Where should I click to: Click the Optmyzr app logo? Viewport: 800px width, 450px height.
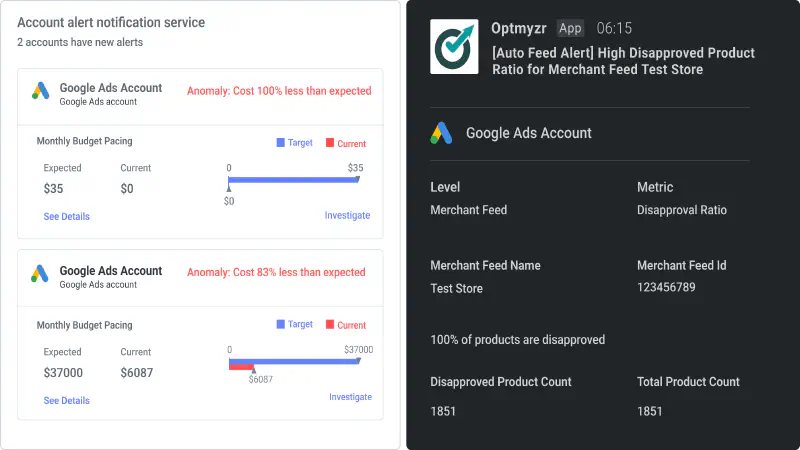(x=454, y=47)
